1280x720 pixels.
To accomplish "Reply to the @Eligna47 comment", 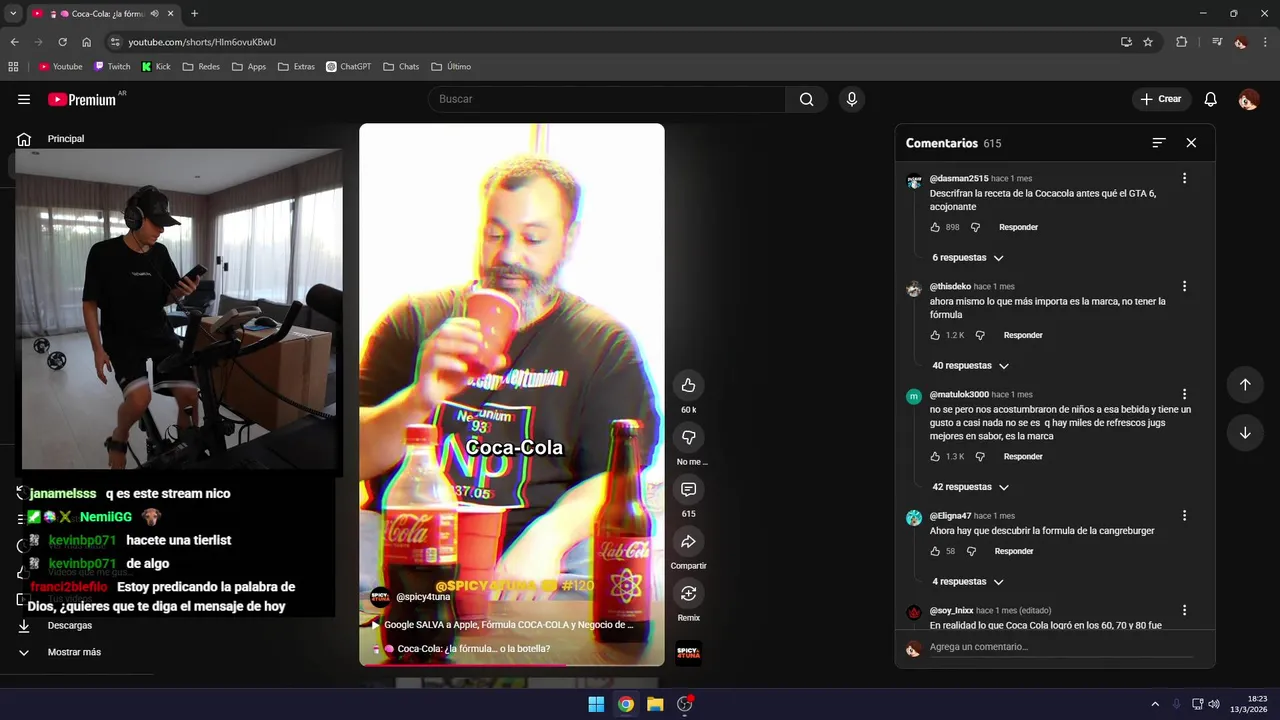I will pyautogui.click(x=1014, y=551).
